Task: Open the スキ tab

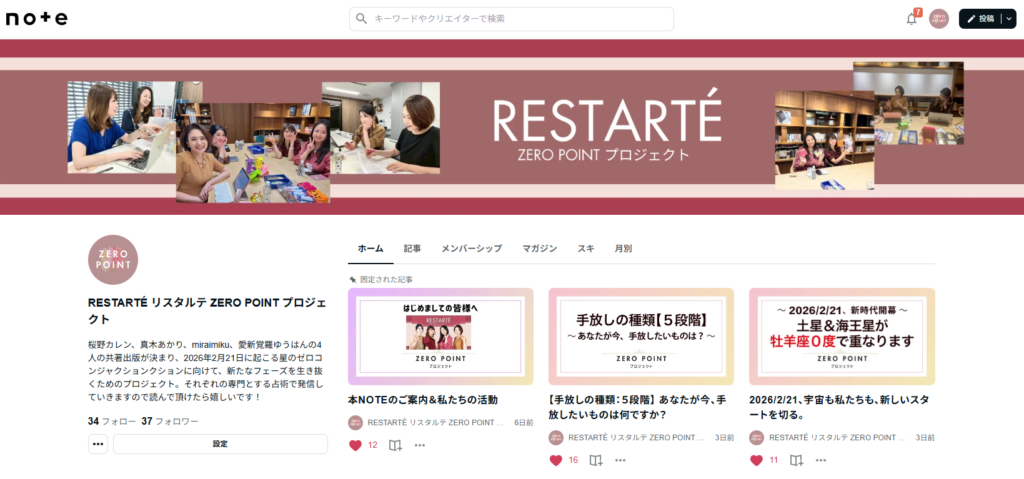Action: coord(585,248)
